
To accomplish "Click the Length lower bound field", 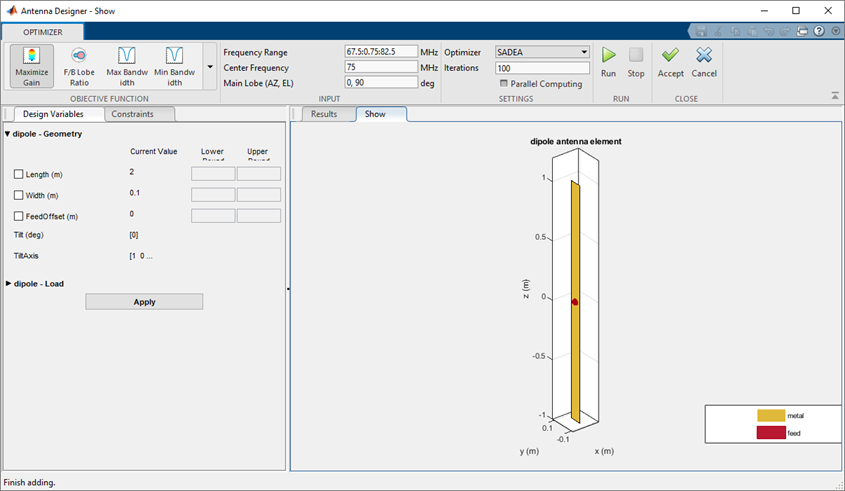I will (213, 174).
